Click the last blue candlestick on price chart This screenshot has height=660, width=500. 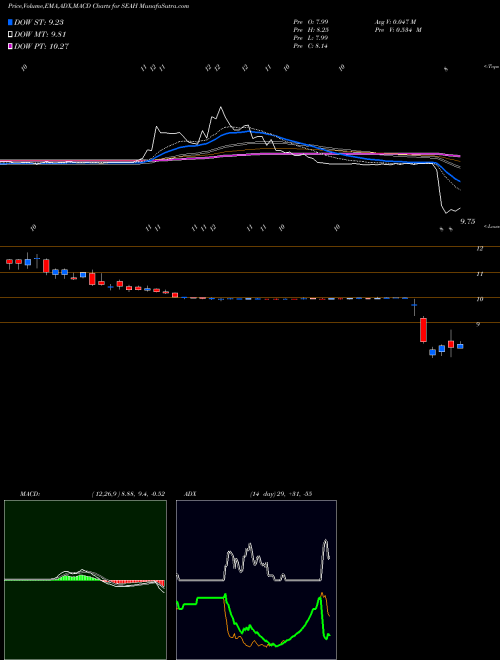pos(460,346)
